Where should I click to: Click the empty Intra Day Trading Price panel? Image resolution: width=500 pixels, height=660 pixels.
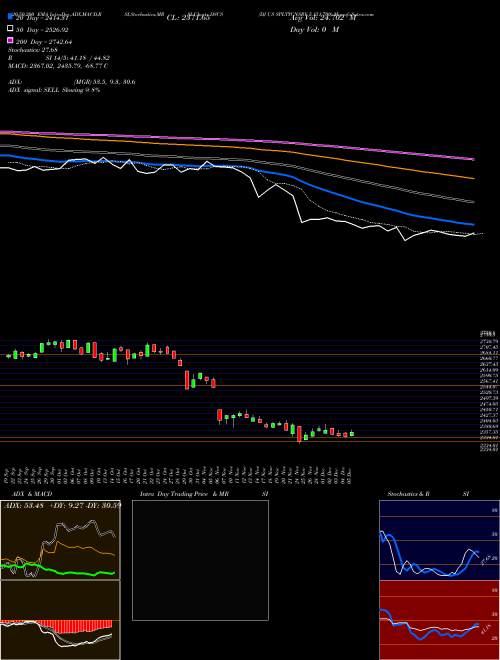pyautogui.click(x=200, y=560)
